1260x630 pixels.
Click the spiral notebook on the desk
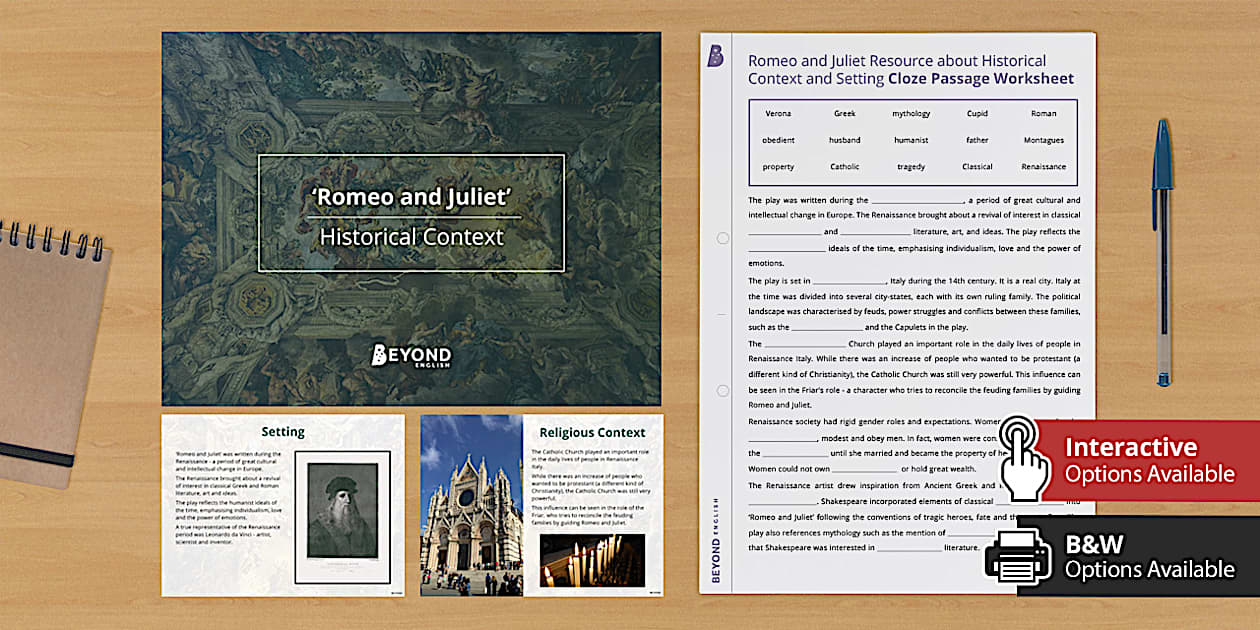(50, 350)
